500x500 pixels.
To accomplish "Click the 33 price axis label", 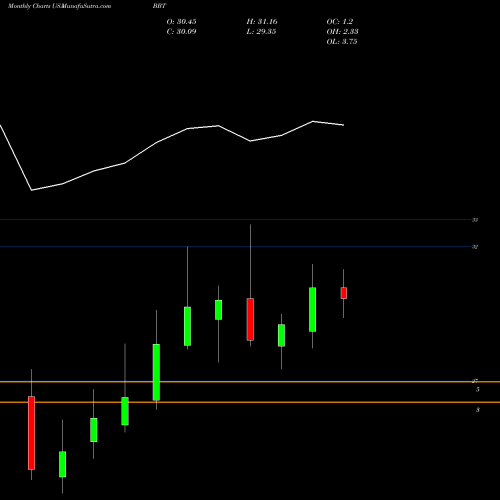I will [x=475, y=220].
